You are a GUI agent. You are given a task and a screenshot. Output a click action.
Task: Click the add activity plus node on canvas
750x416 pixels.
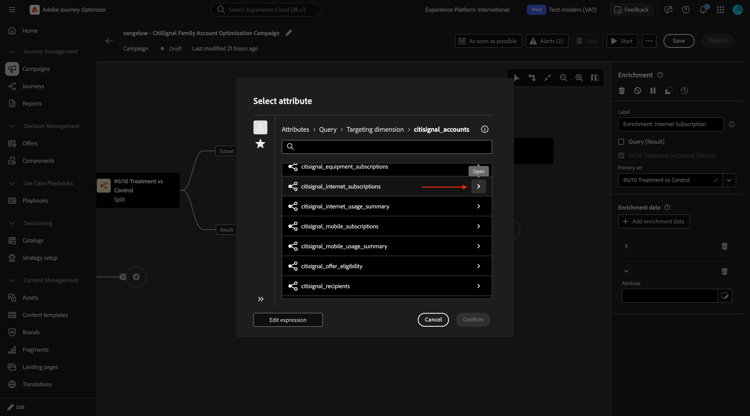pyautogui.click(x=136, y=277)
